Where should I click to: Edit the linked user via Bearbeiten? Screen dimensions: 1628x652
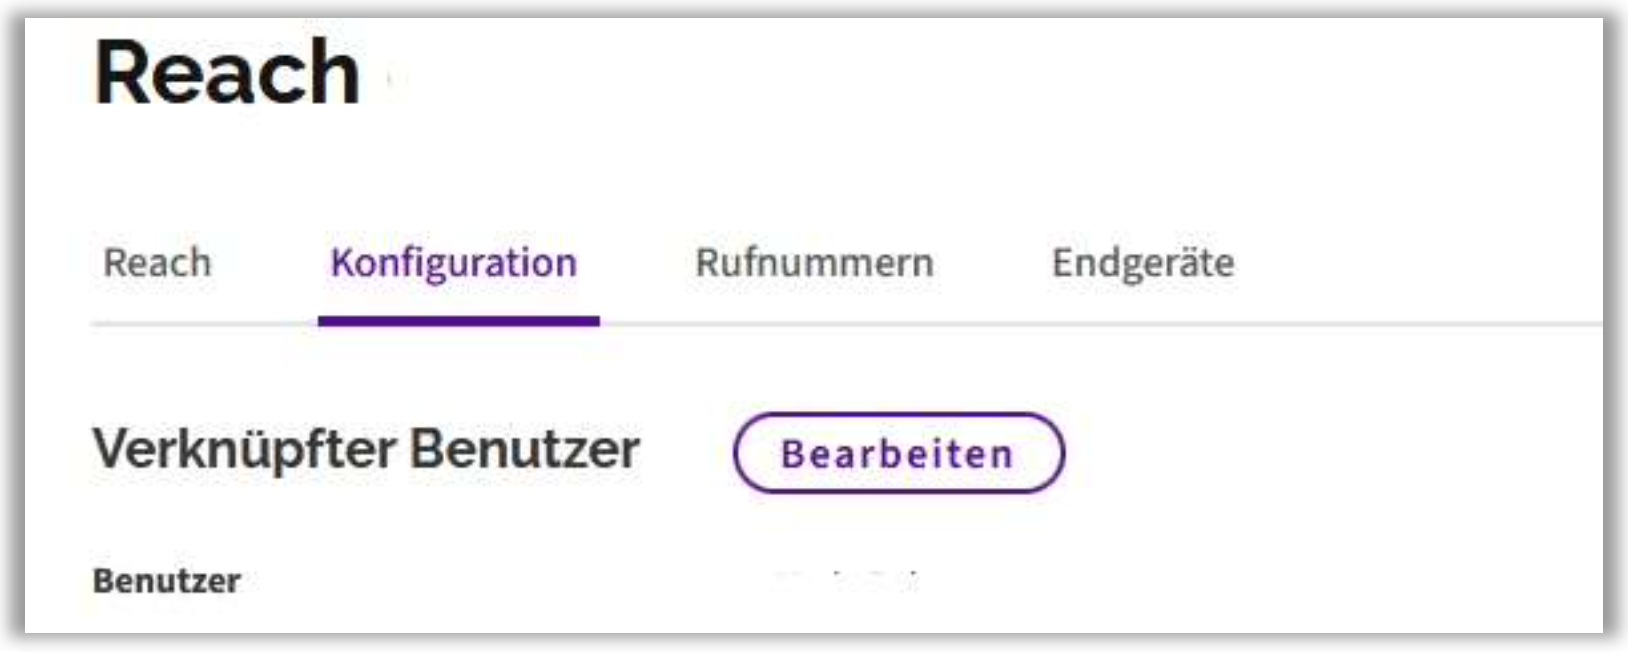click(898, 454)
